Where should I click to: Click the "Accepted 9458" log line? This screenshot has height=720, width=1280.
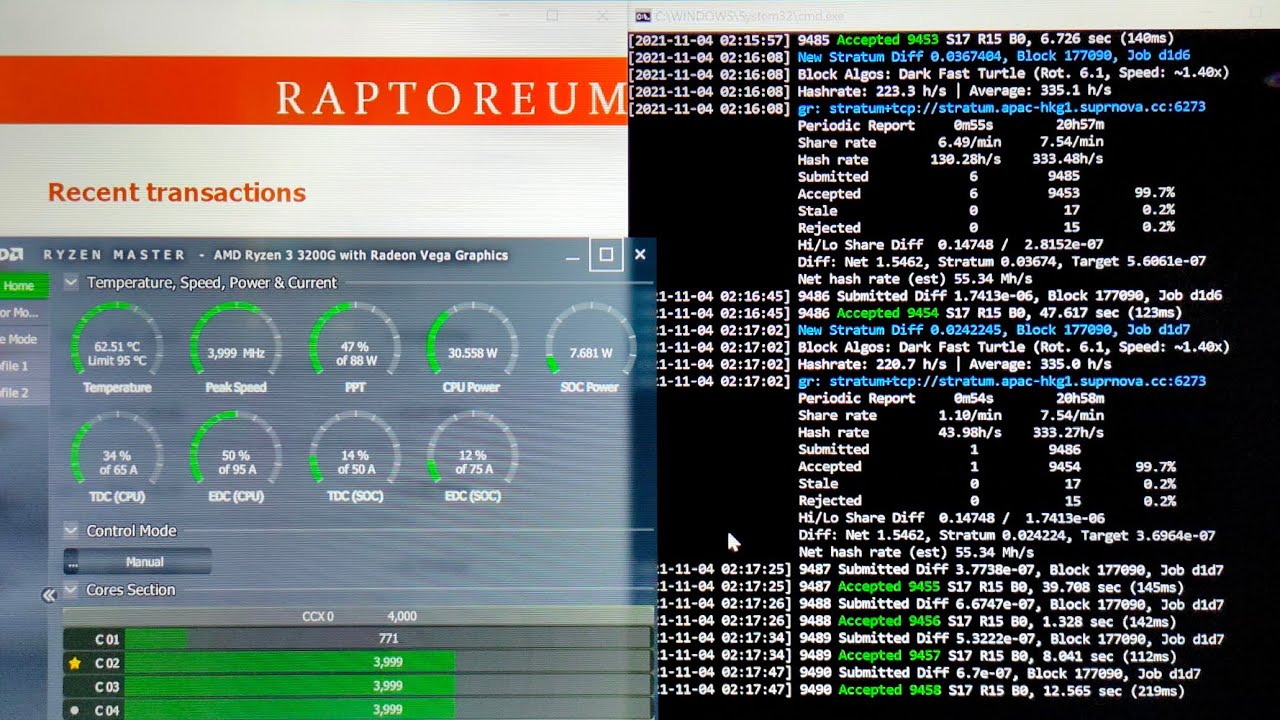tap(920, 691)
